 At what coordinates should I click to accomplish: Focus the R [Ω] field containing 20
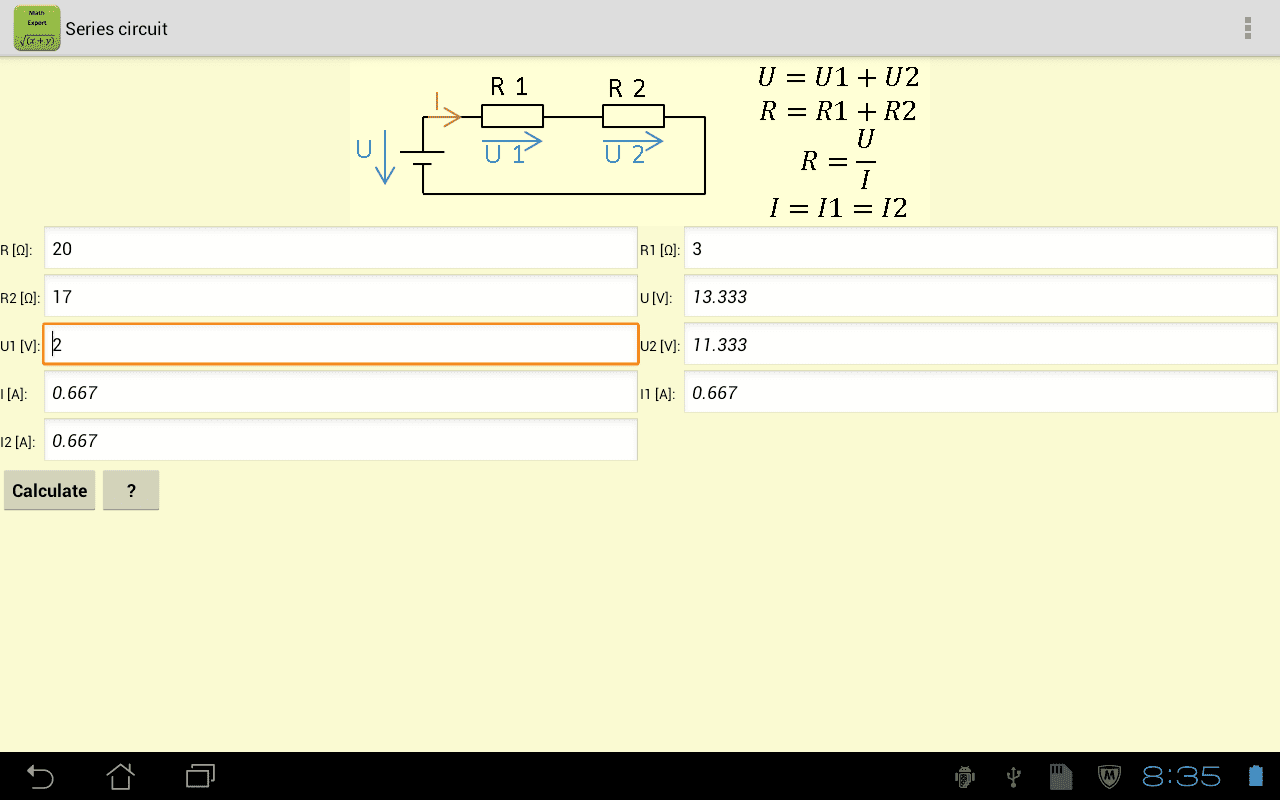(341, 248)
